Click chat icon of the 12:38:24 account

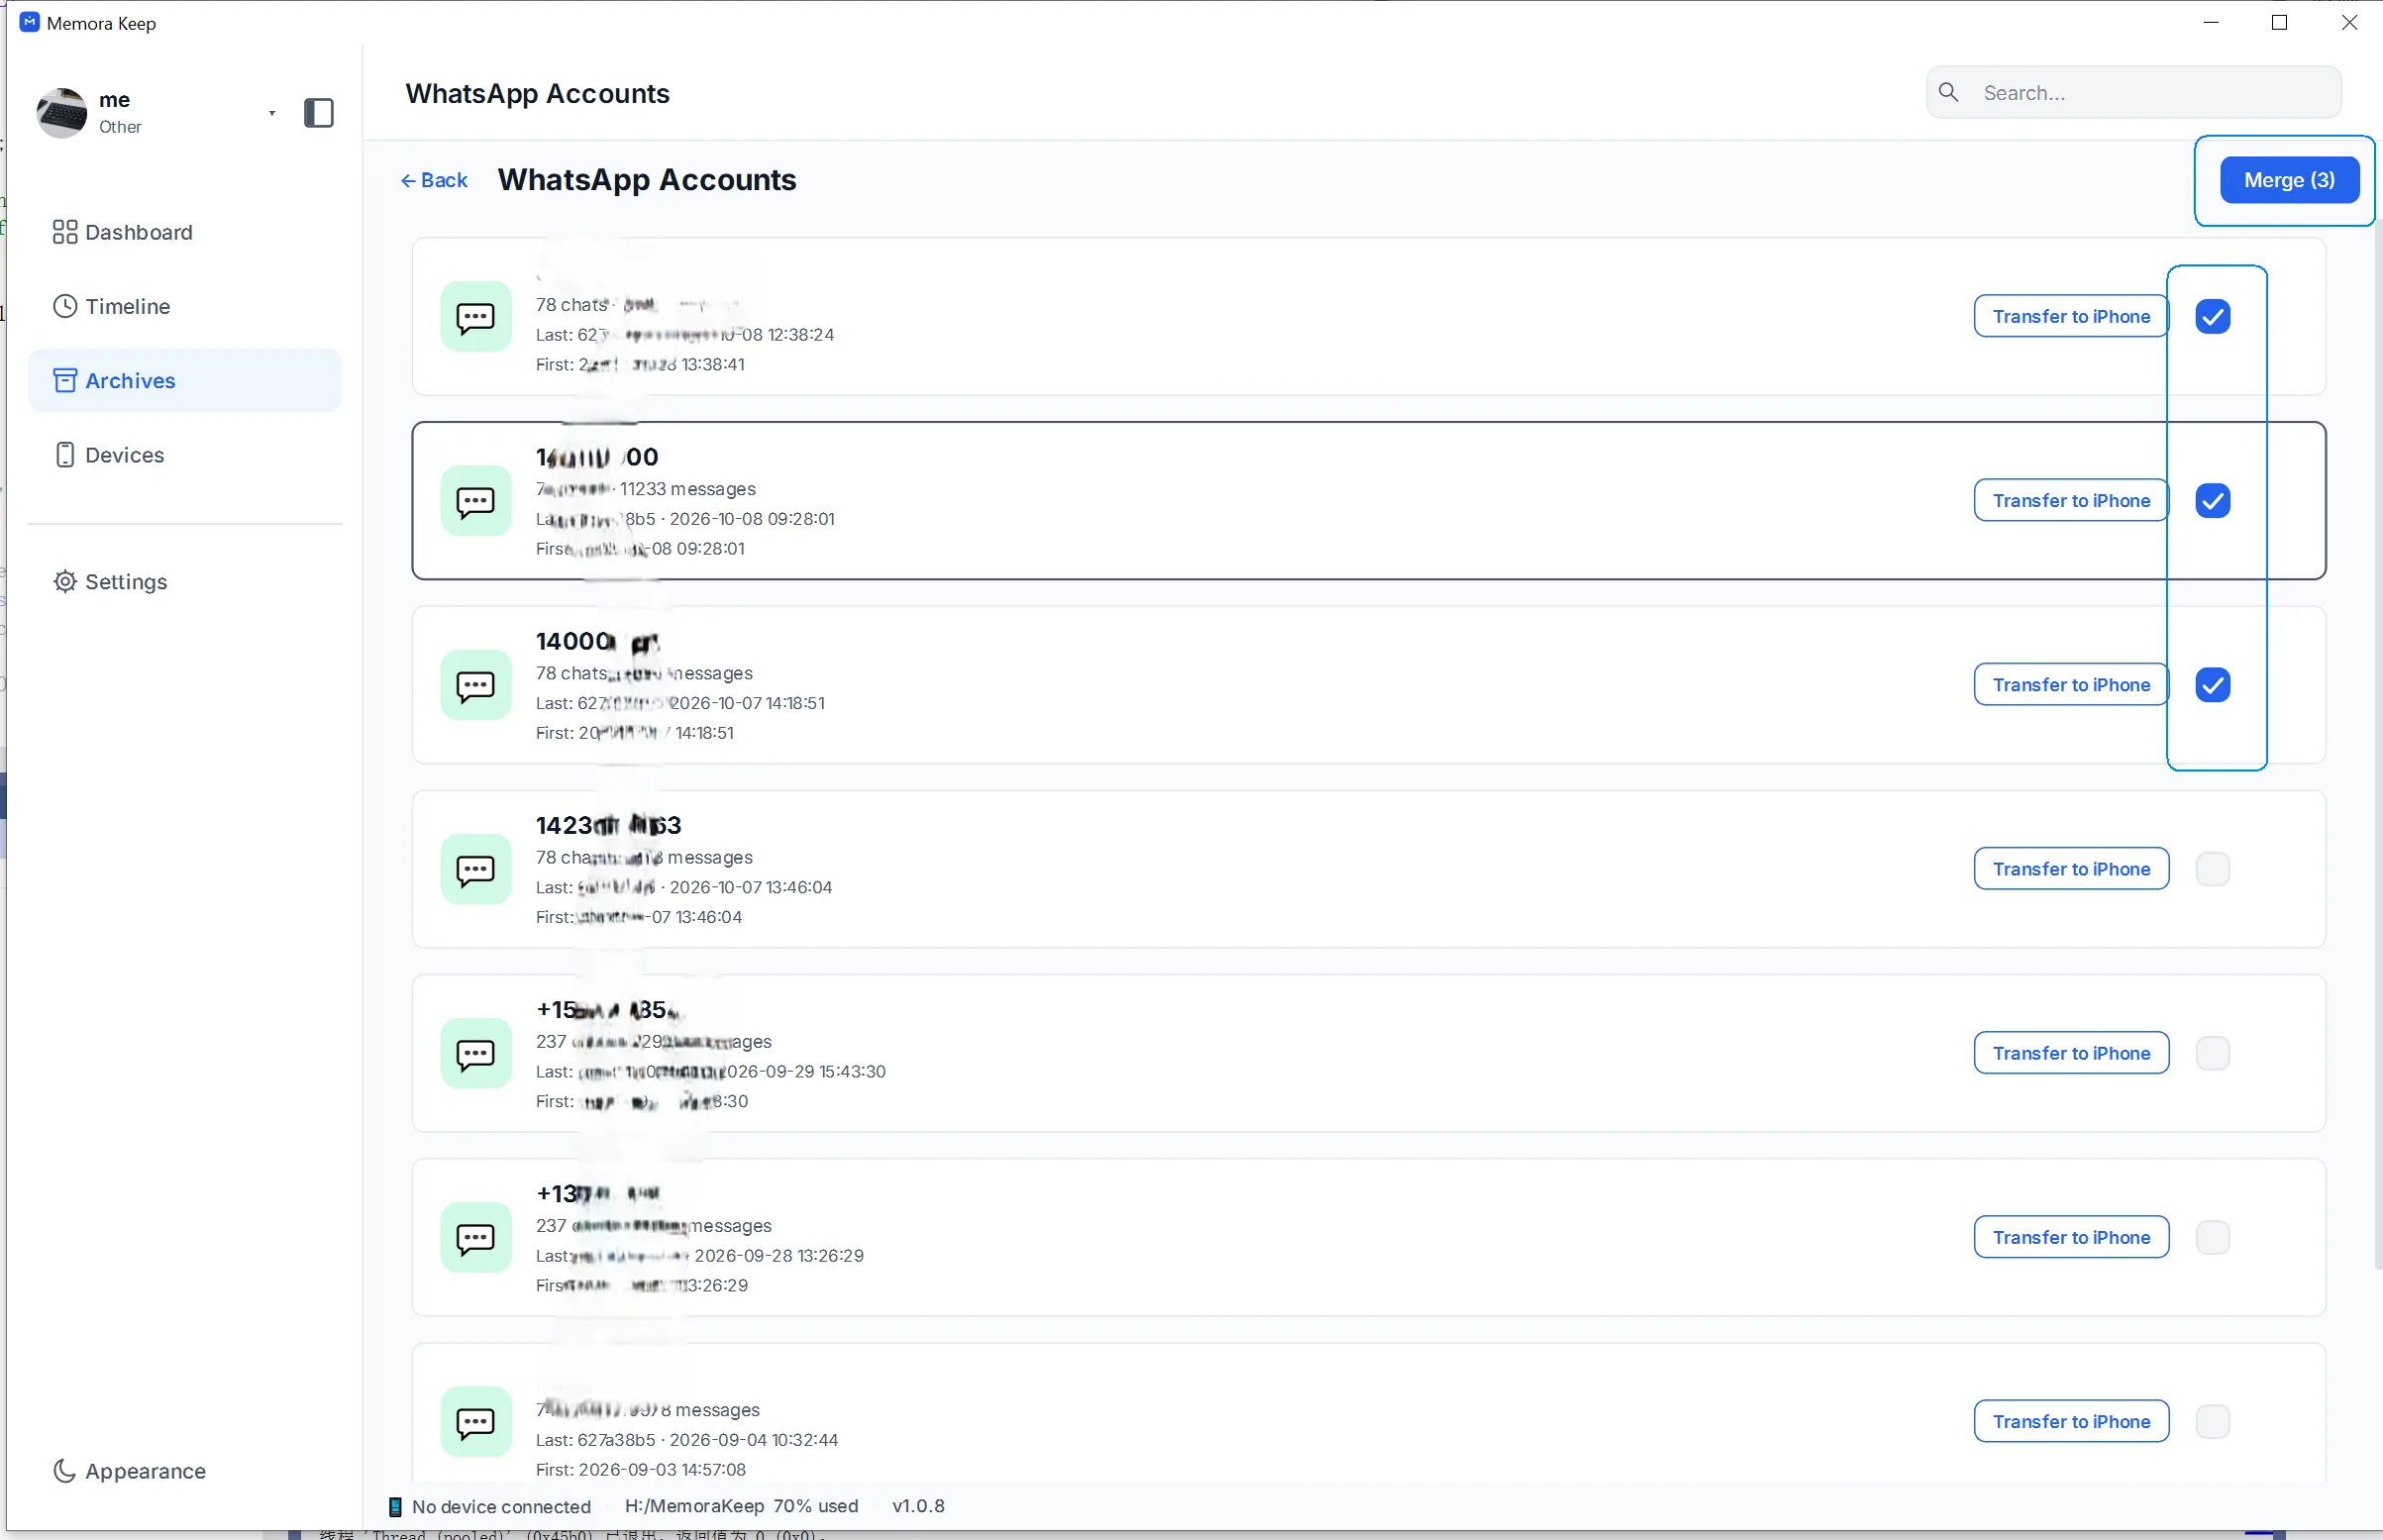(x=476, y=317)
